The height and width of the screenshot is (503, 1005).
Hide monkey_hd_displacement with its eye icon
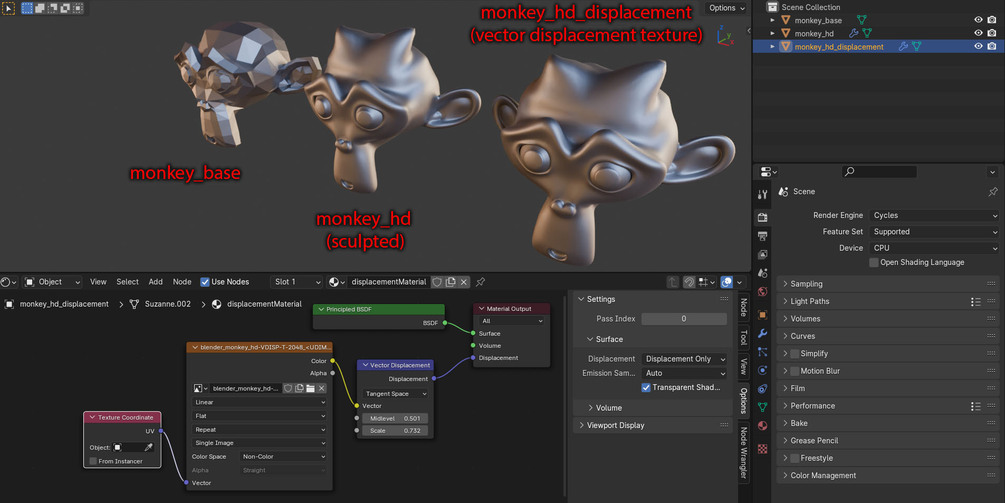[978, 47]
